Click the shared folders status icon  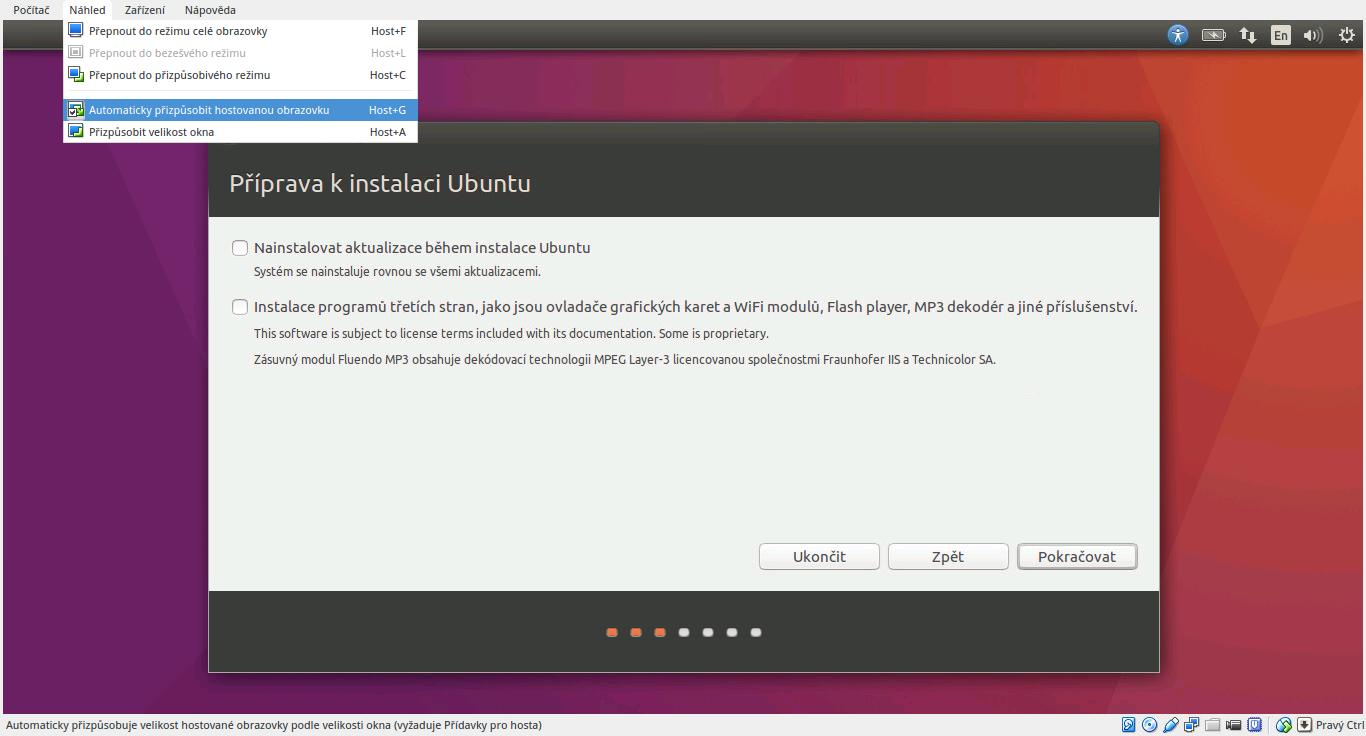tap(1212, 725)
